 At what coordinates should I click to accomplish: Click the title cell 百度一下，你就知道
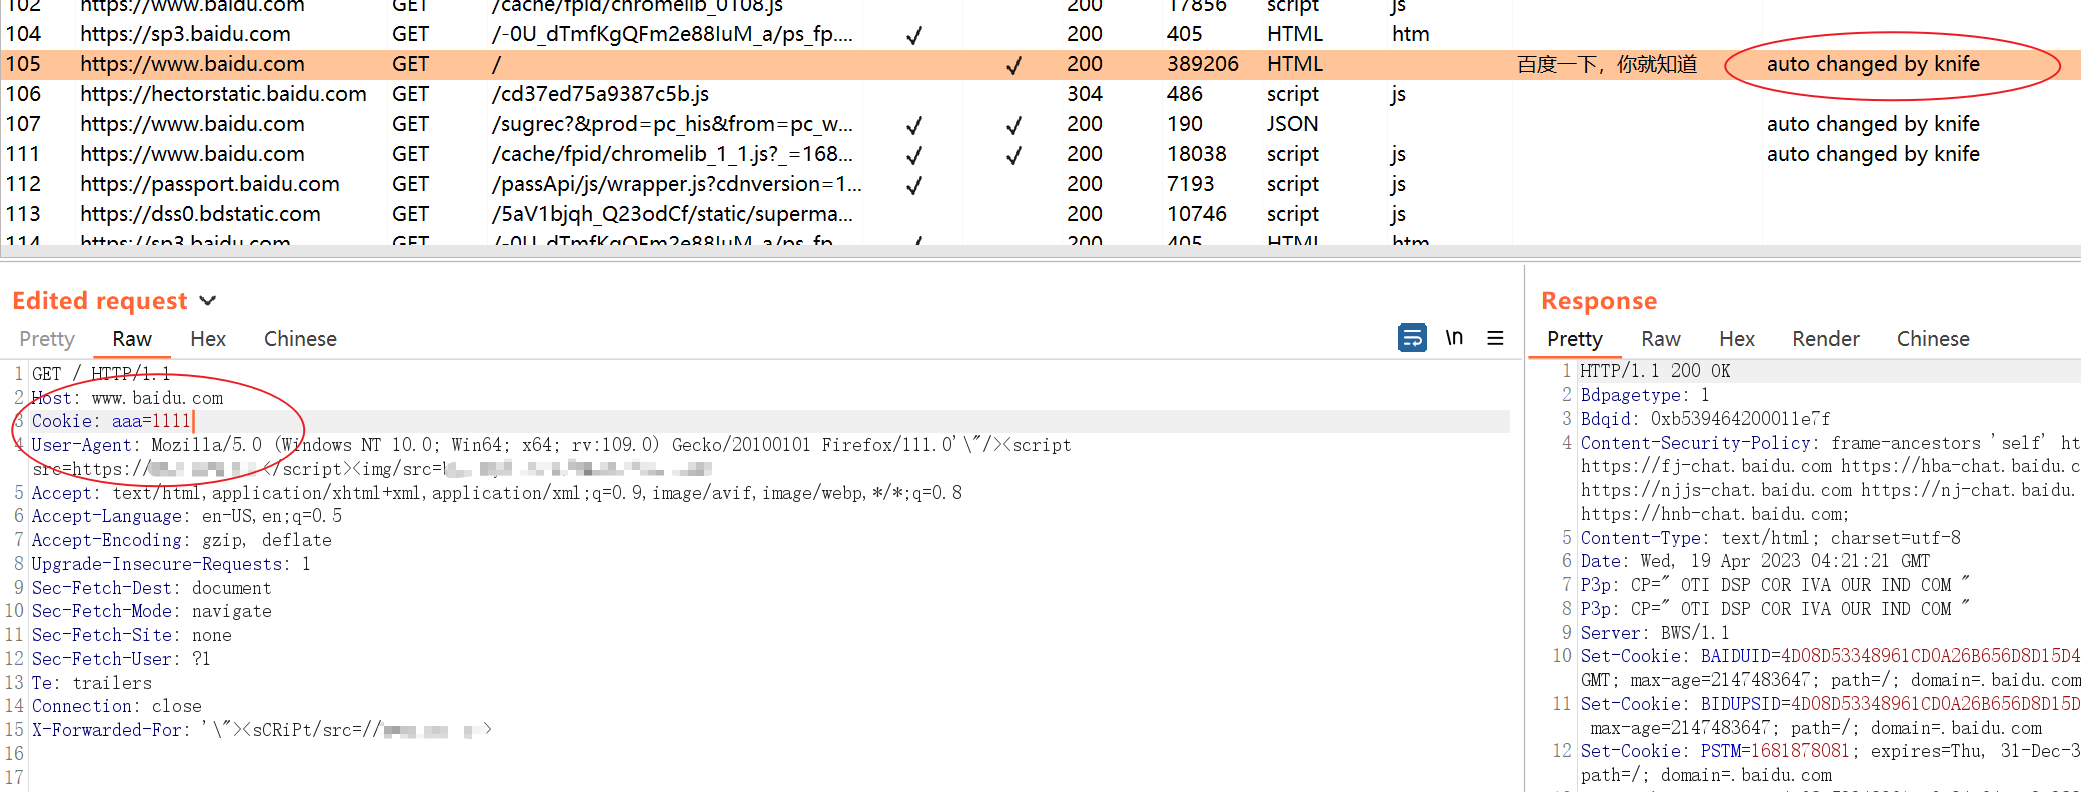1607,64
